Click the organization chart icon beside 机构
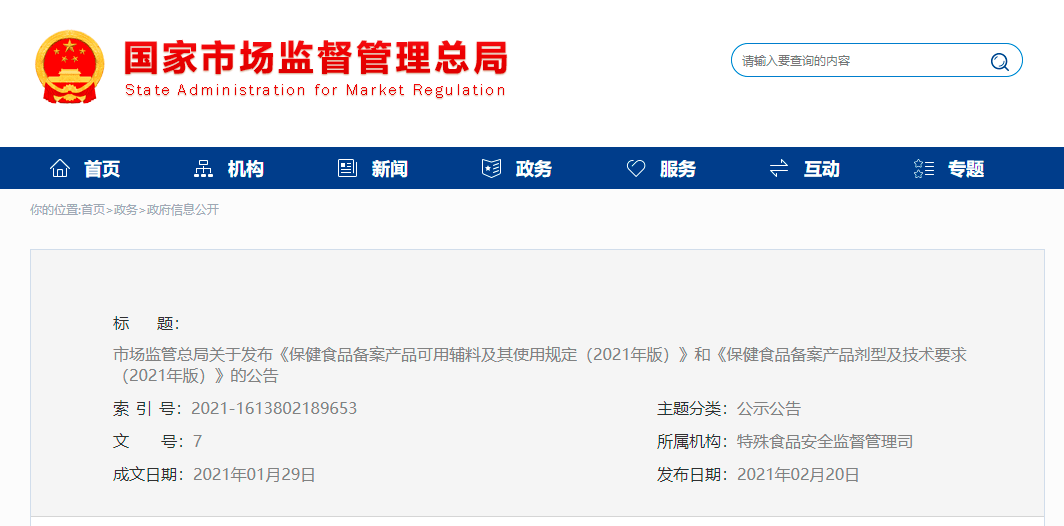Screen dimensions: 1064x526 click(x=203, y=168)
